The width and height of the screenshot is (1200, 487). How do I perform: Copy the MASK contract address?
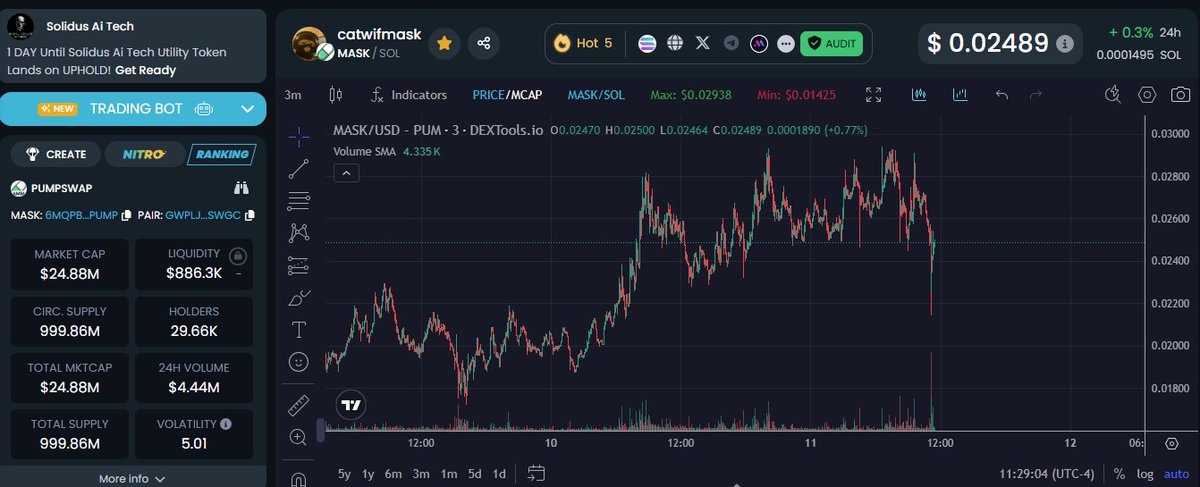tap(125, 215)
